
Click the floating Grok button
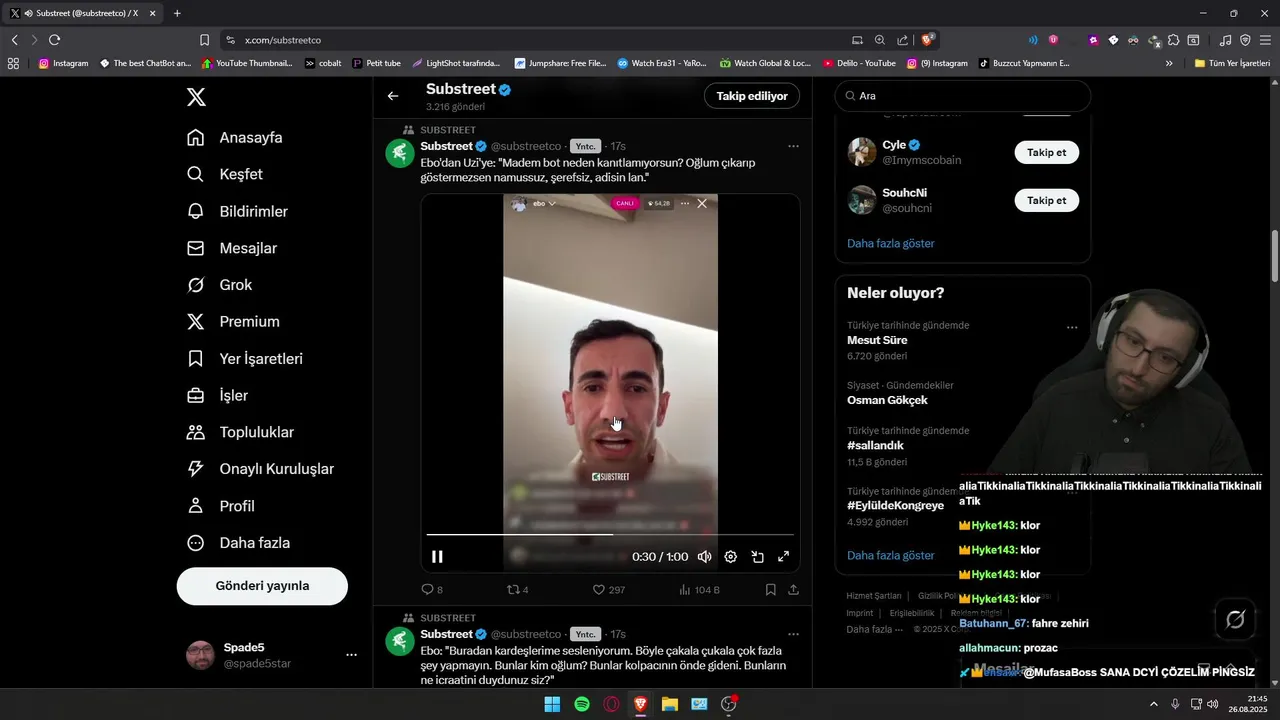pyautogui.click(x=1236, y=620)
